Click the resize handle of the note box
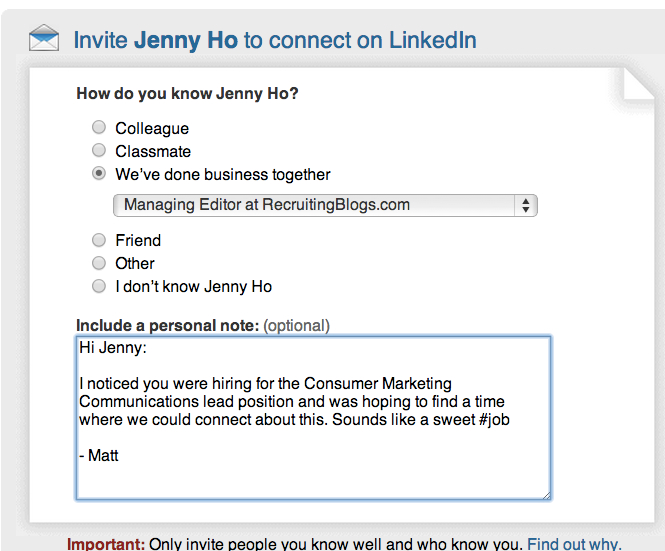Screen dimensions: 665x551 point(545,494)
